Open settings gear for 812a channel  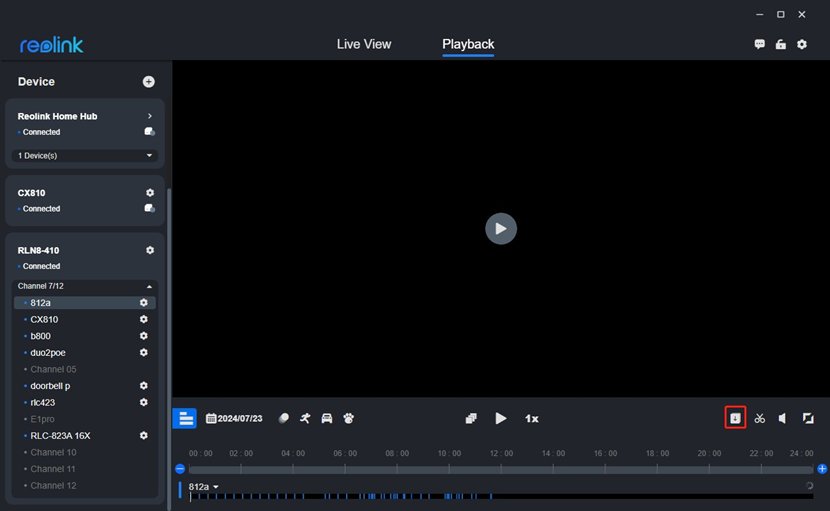143,302
